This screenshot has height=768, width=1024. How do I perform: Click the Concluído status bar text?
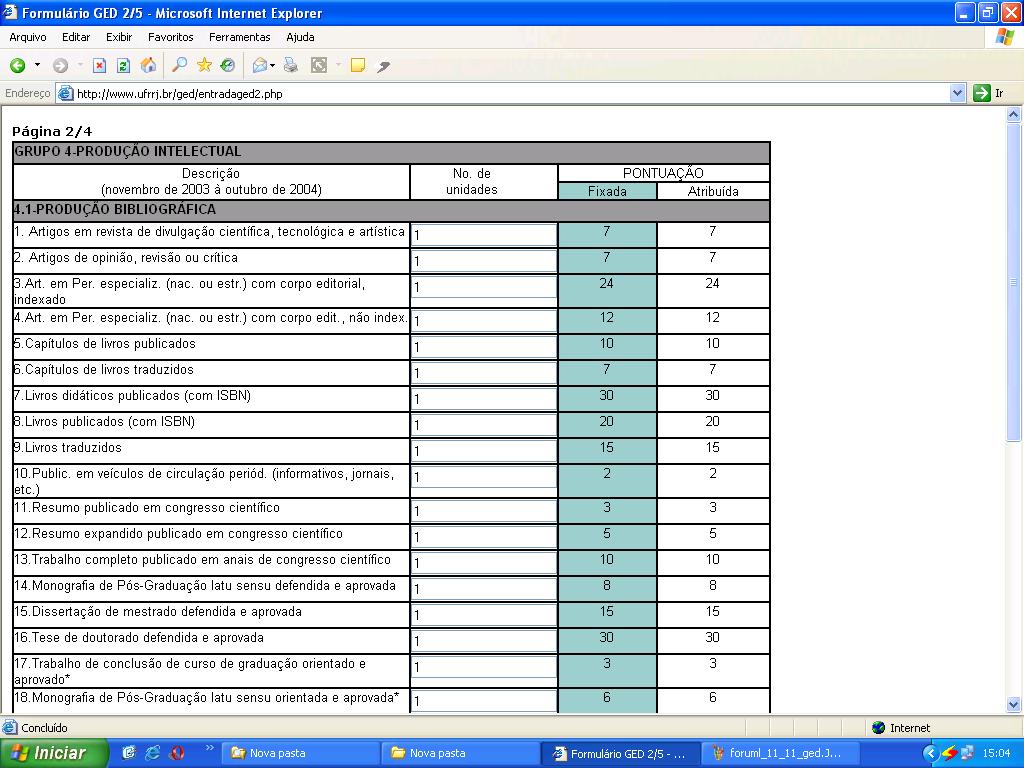pos(44,728)
